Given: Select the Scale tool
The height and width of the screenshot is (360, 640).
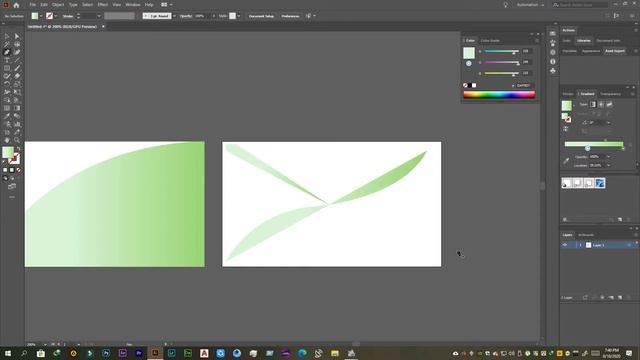Looking at the screenshot, I should tap(17, 84).
